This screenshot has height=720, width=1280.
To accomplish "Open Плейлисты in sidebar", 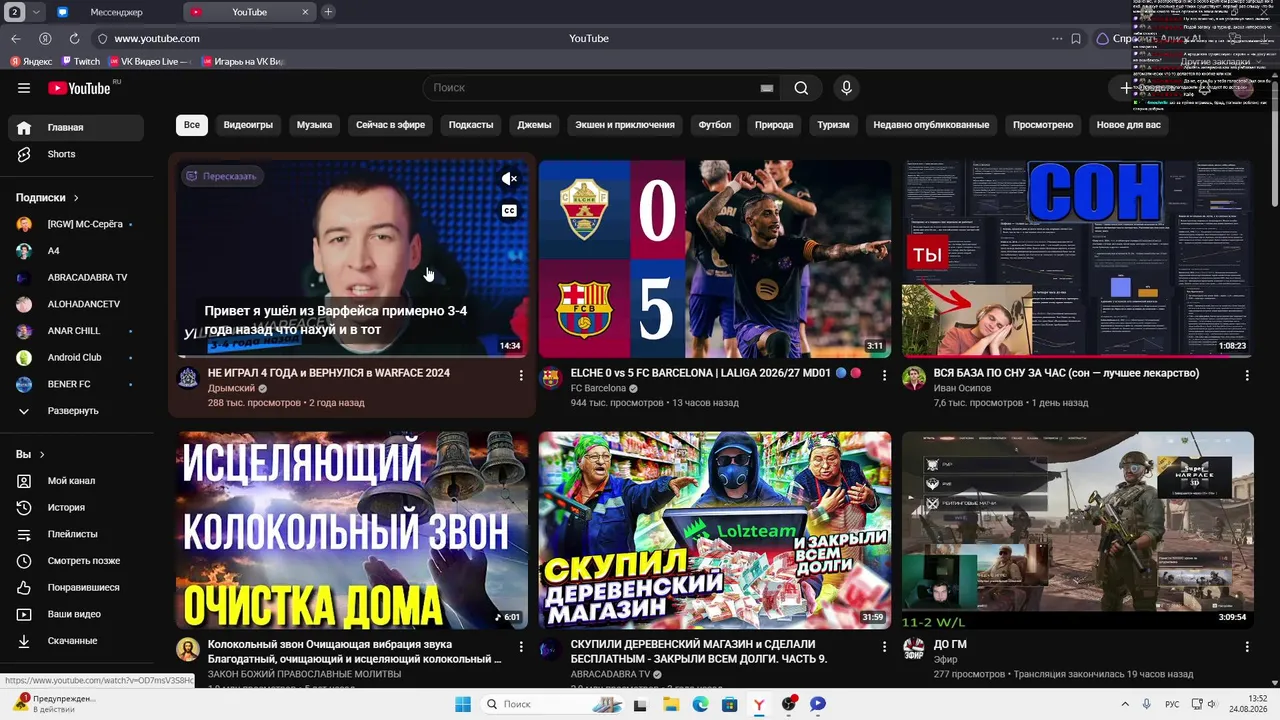I will (76, 534).
